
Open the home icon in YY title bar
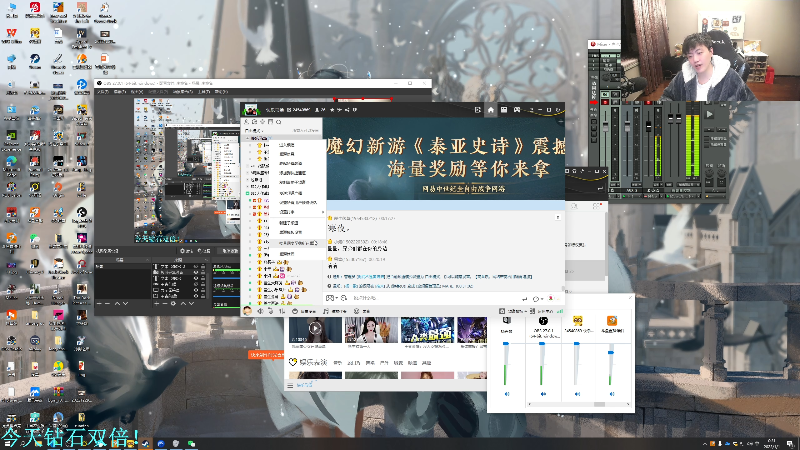[490, 110]
